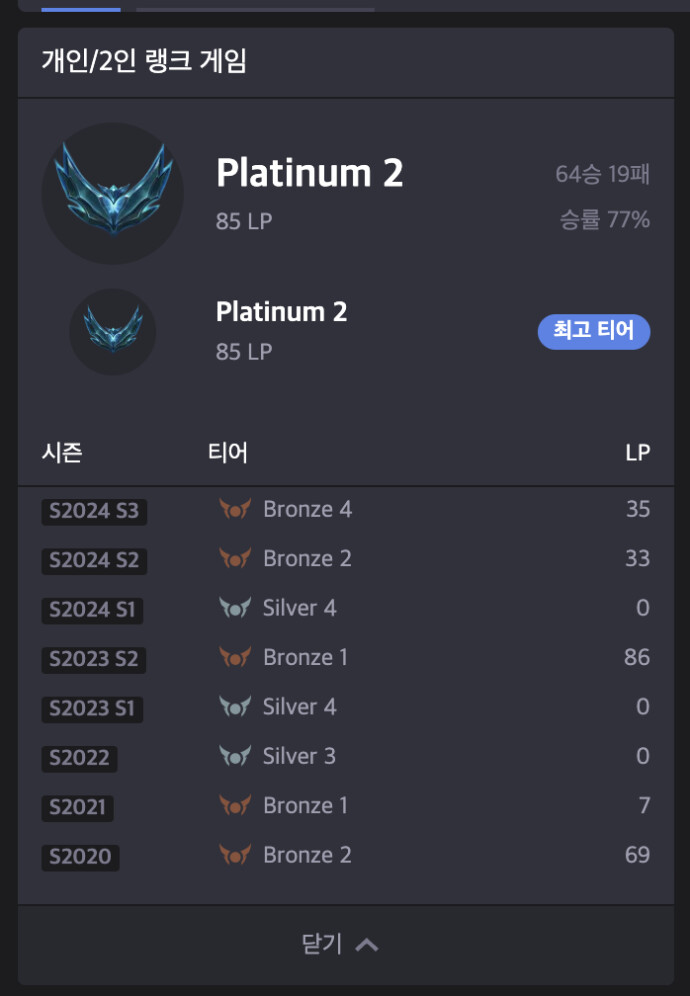
Task: Click Silver icon in S2024 S1 row
Action: (x=234, y=608)
